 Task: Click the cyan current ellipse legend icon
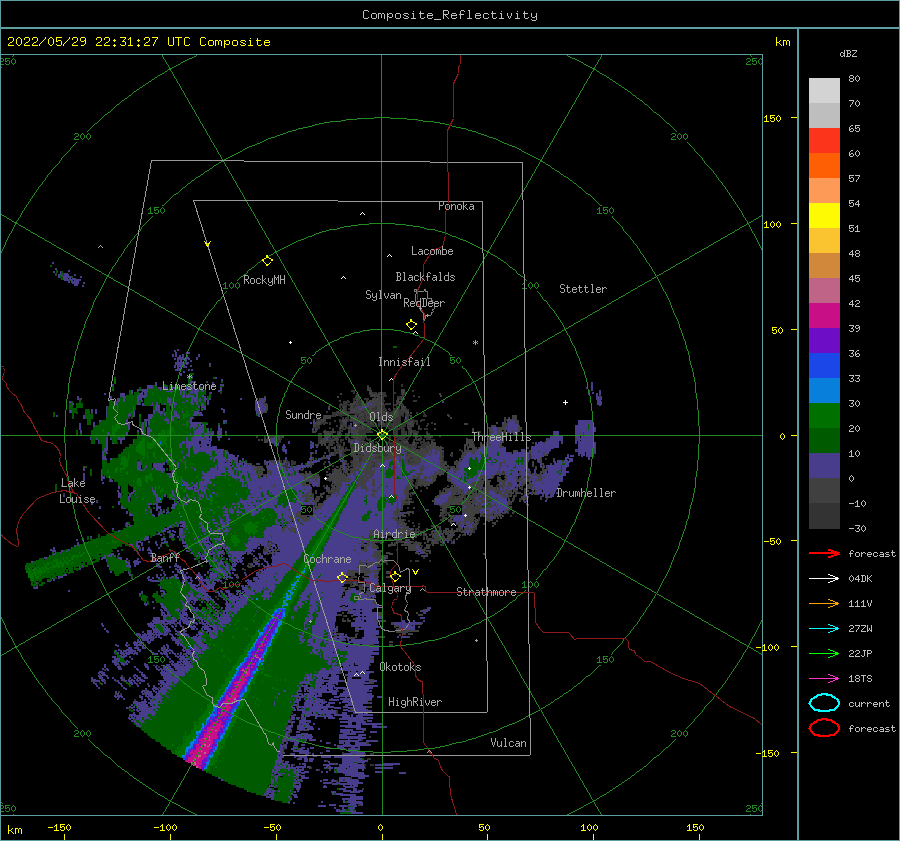(x=824, y=703)
